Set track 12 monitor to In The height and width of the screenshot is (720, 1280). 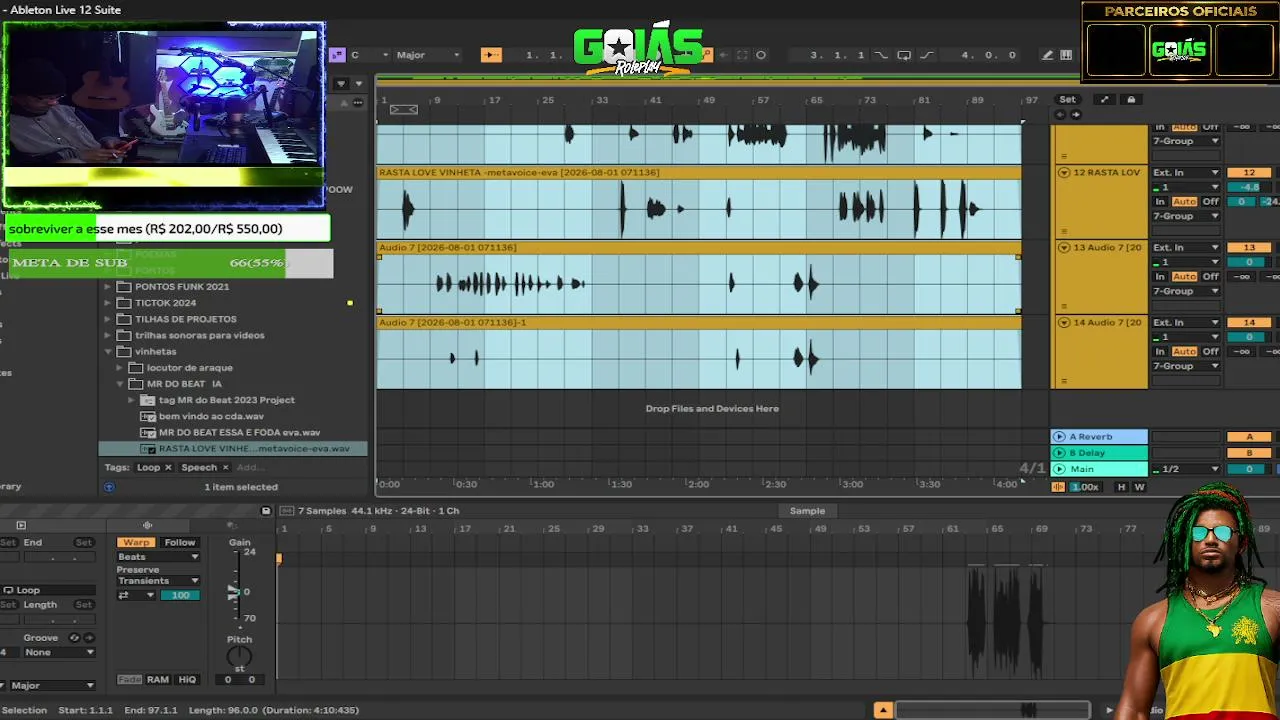1160,201
